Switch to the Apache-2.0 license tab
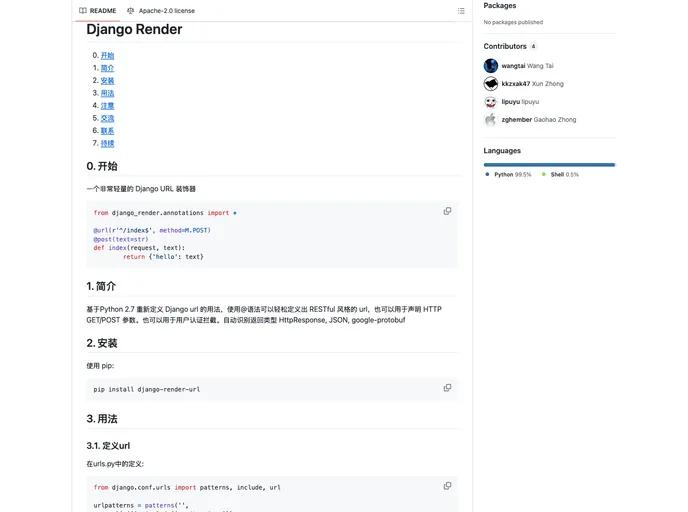This screenshot has height=512, width=688. [161, 11]
